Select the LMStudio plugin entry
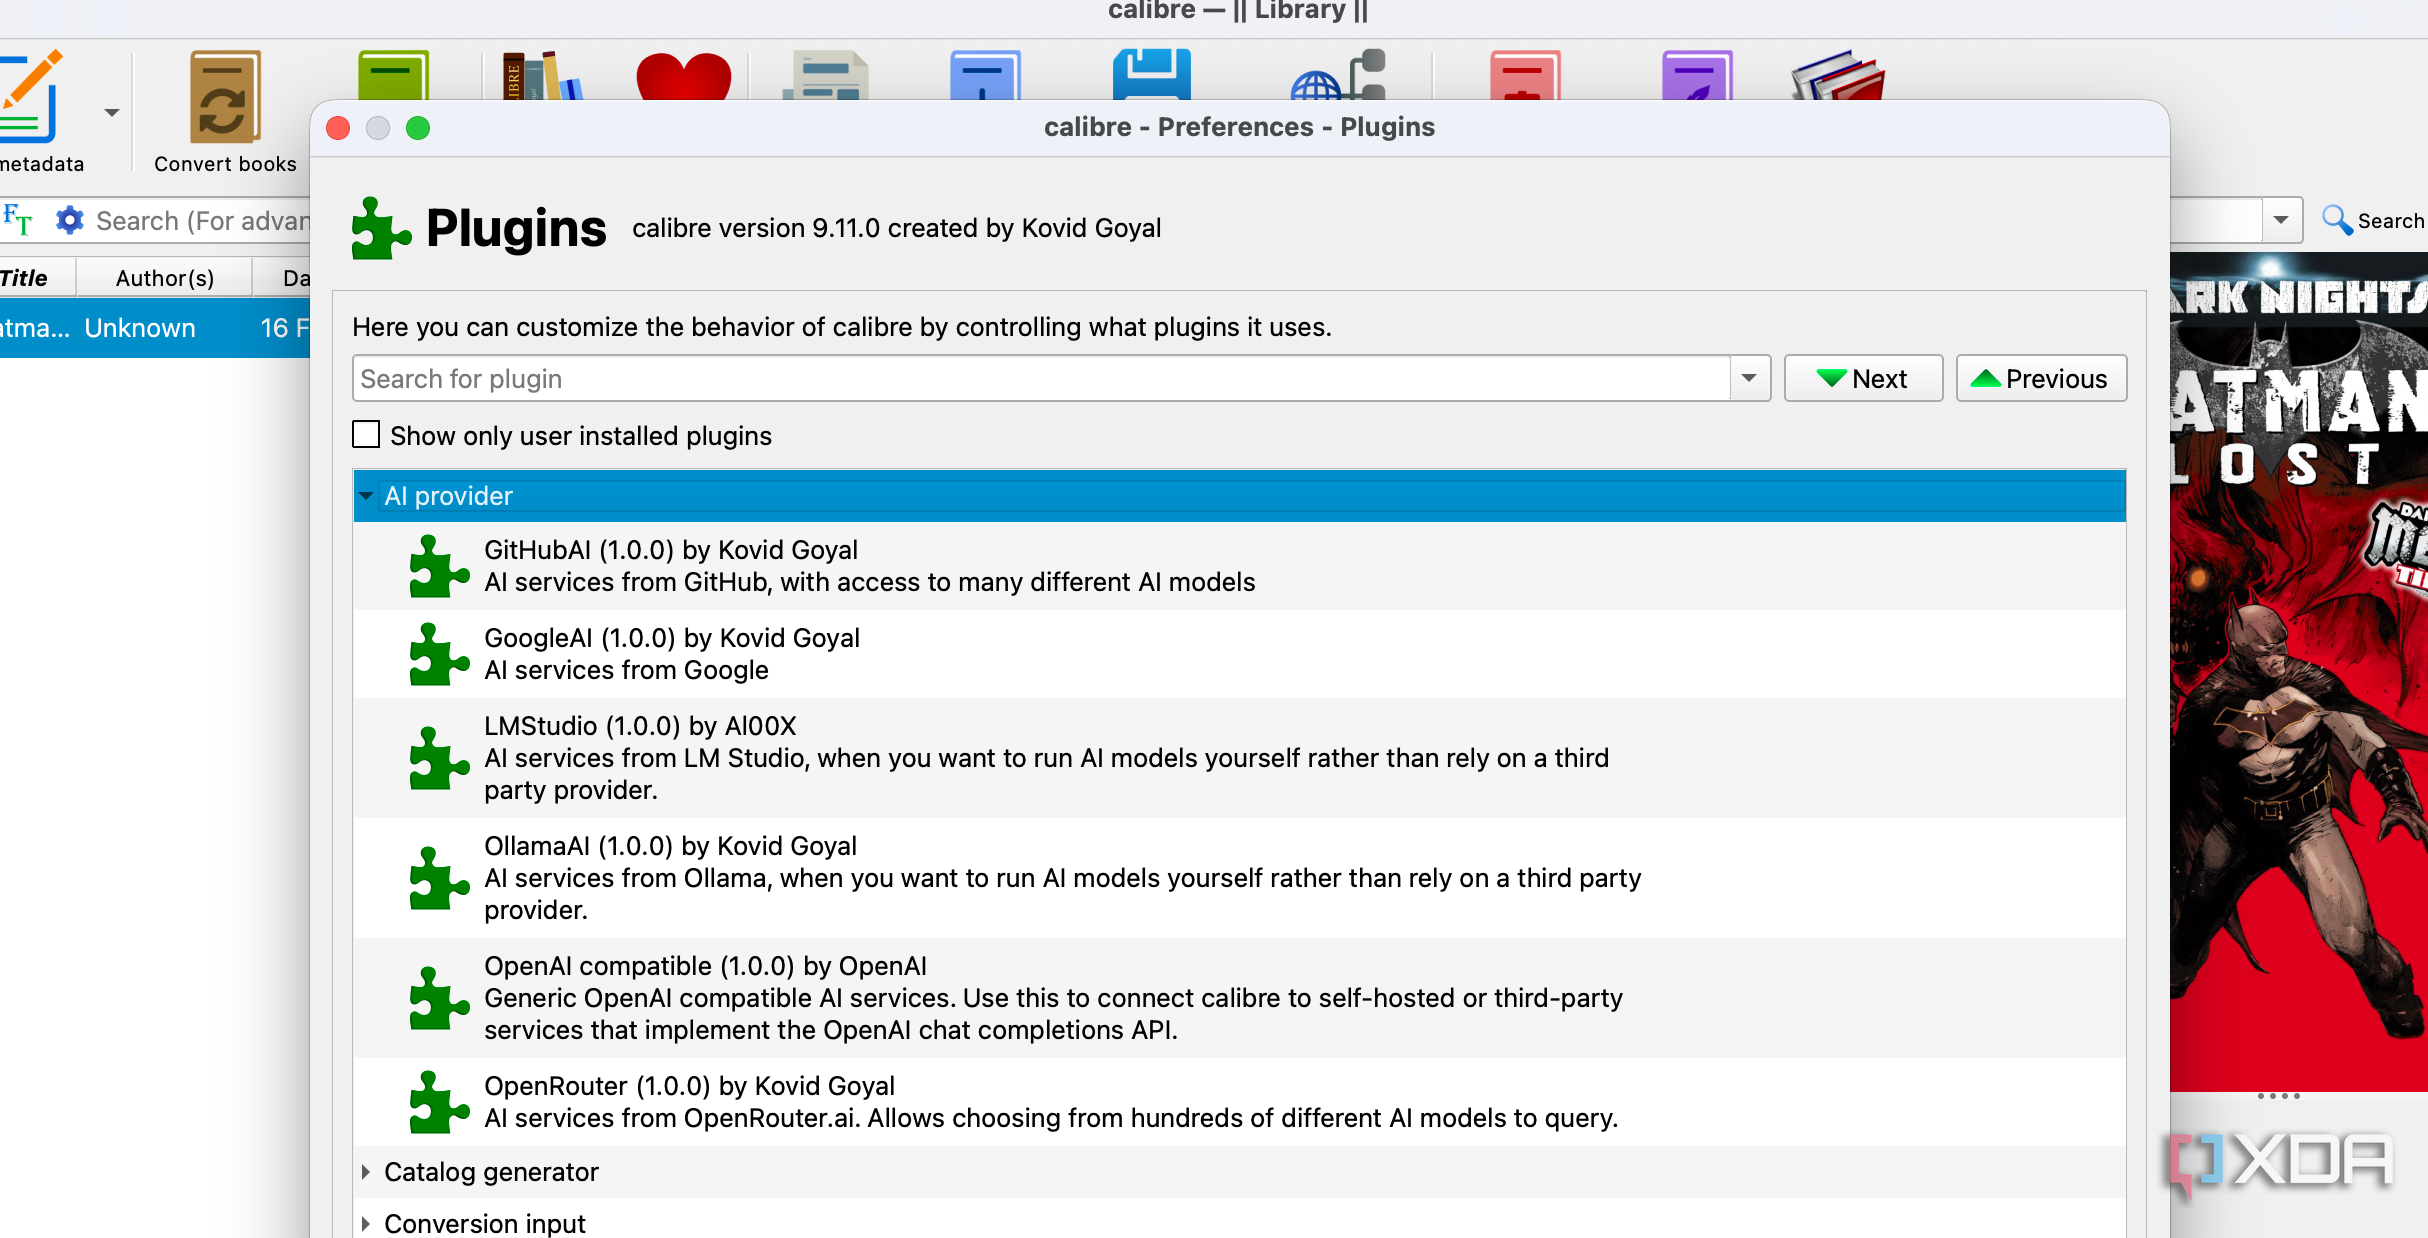 coord(1239,758)
